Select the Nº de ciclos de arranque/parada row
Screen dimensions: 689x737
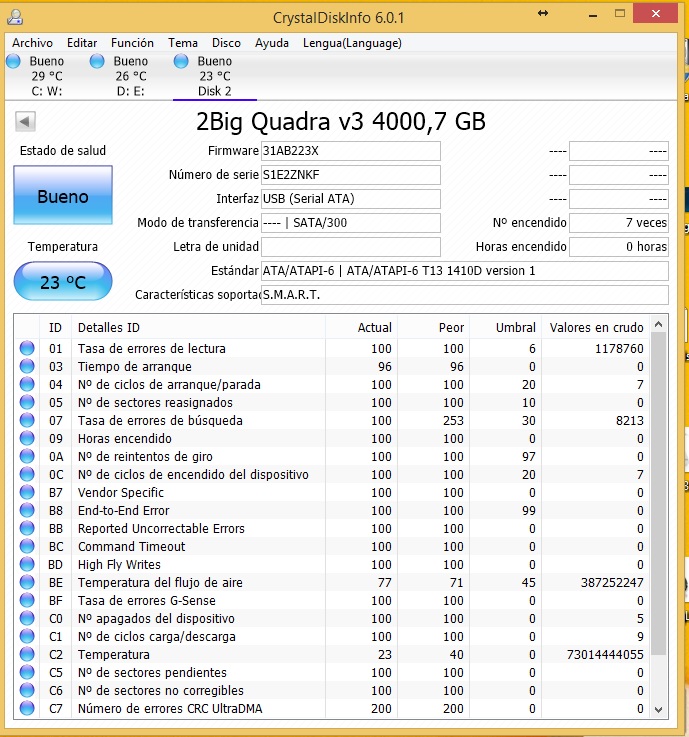pos(332,384)
